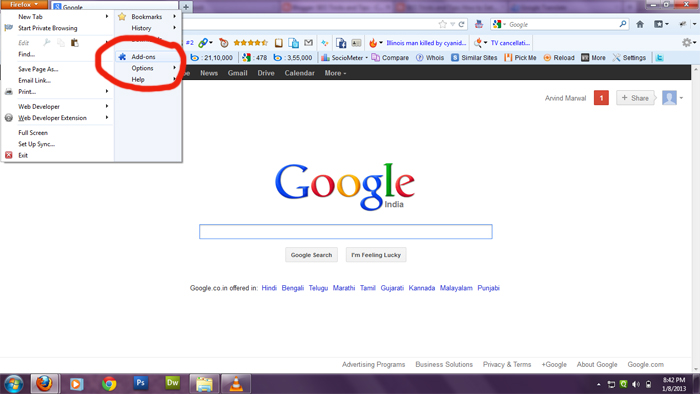The image size is (700, 394).
Task: Click the magnifier icon in the Google search box
Action: point(623,24)
